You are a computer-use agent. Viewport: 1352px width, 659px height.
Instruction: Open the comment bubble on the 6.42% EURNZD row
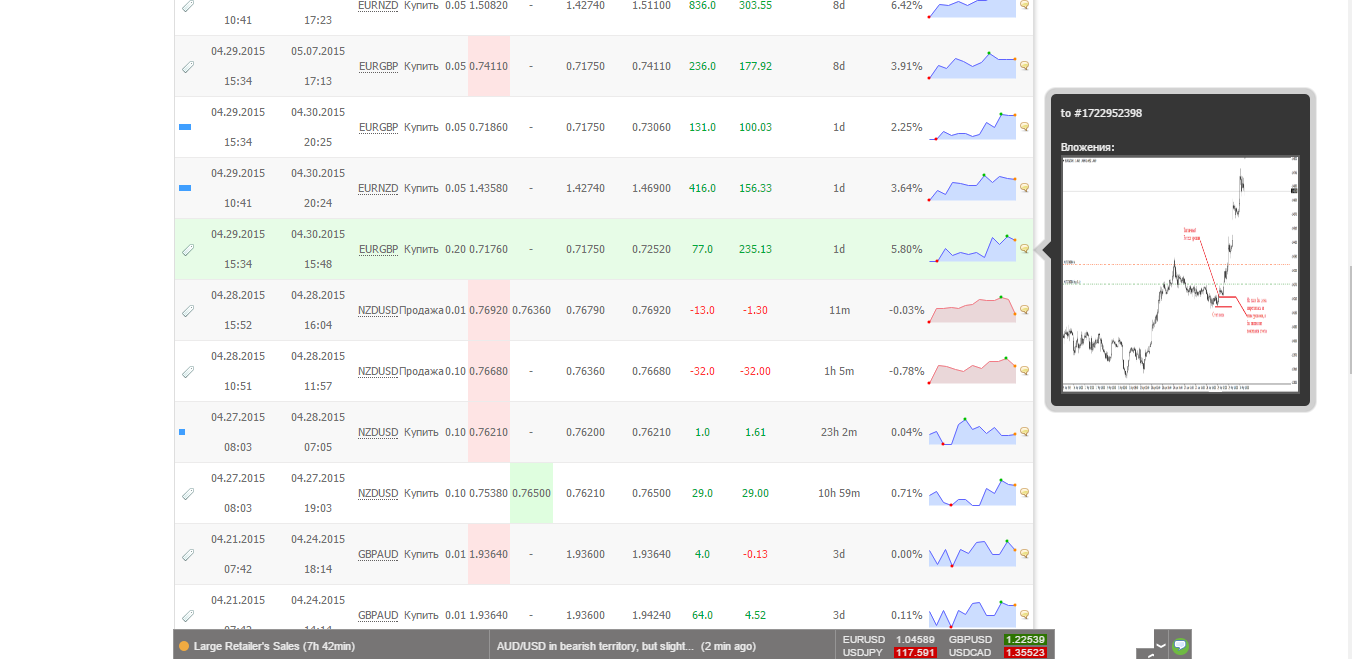pyautogui.click(x=1024, y=5)
